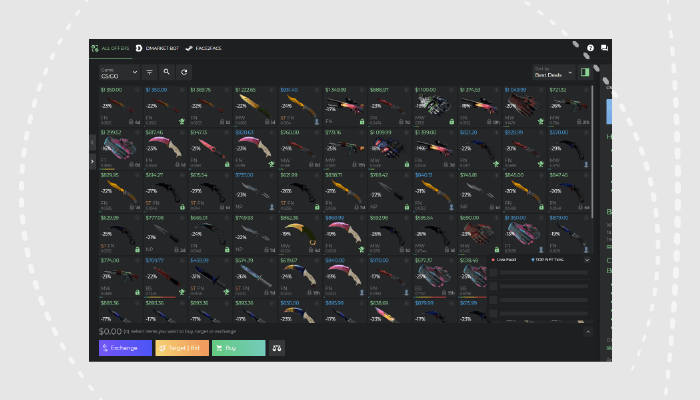Select the tab right of Live Feed

[x=547, y=260]
